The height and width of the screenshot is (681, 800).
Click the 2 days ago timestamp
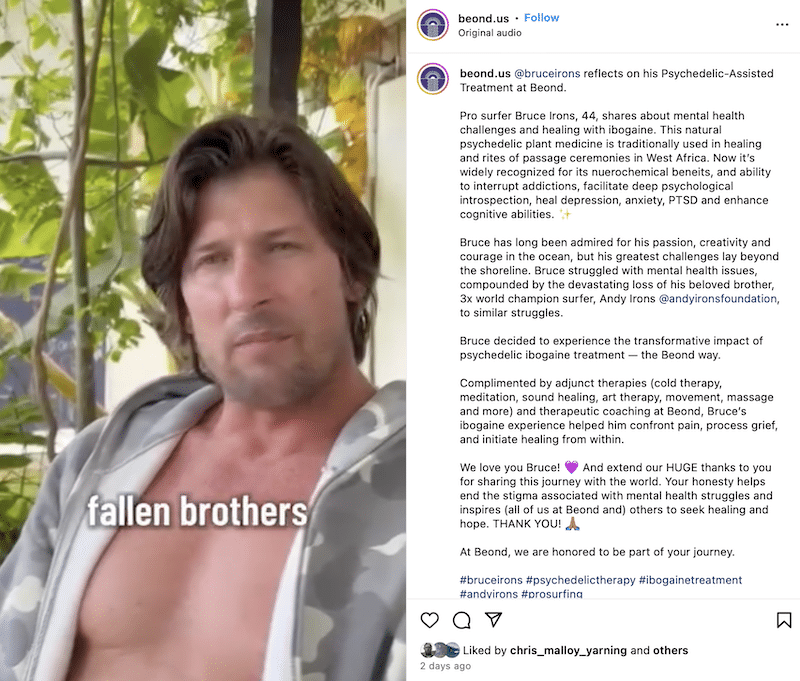coord(445,666)
